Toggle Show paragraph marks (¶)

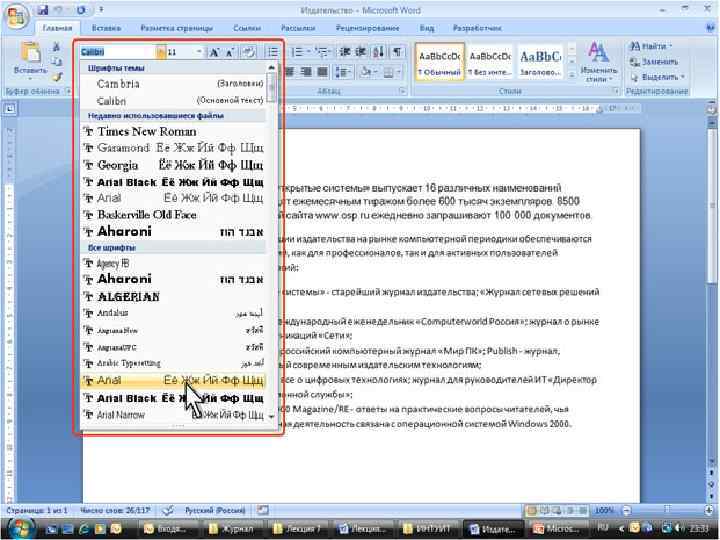[x=397, y=52]
